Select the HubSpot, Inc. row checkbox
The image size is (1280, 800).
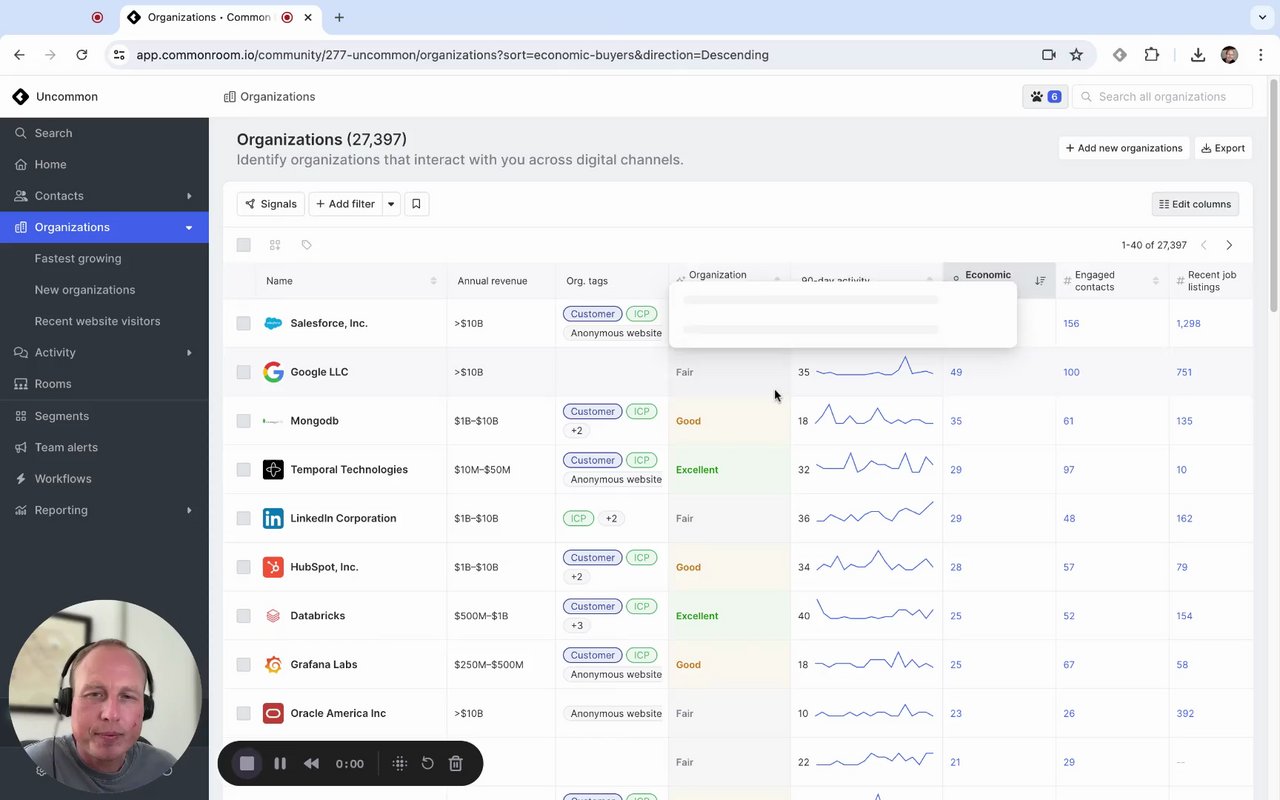coord(243,567)
